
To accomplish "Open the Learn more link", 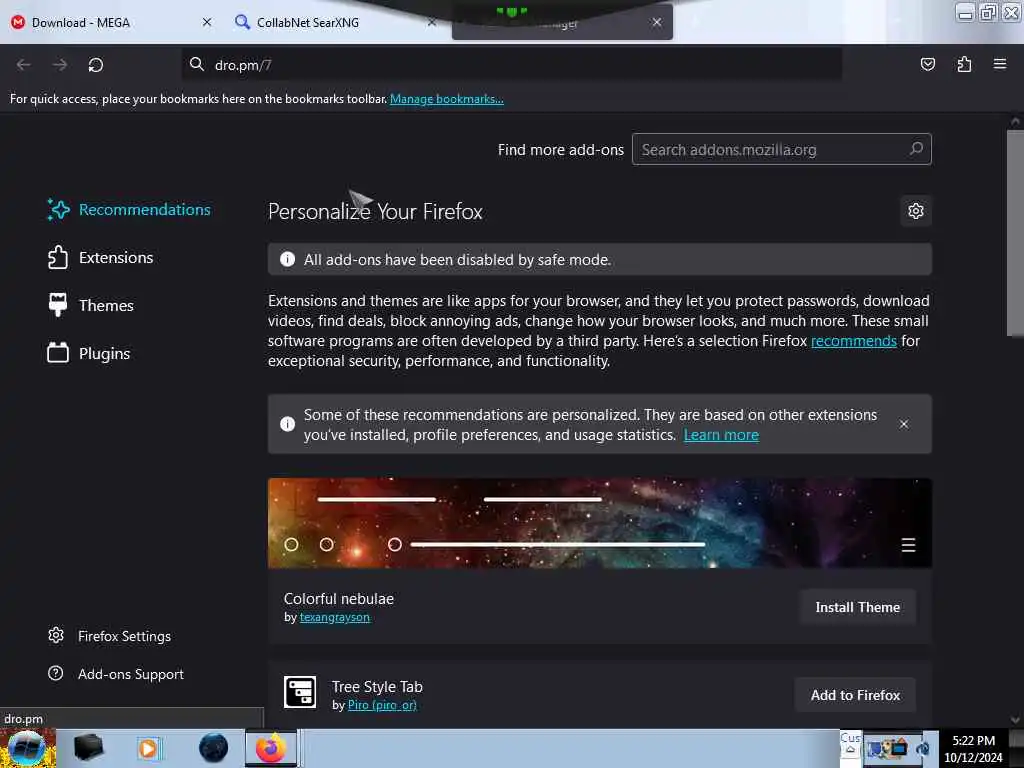I will tap(721, 435).
